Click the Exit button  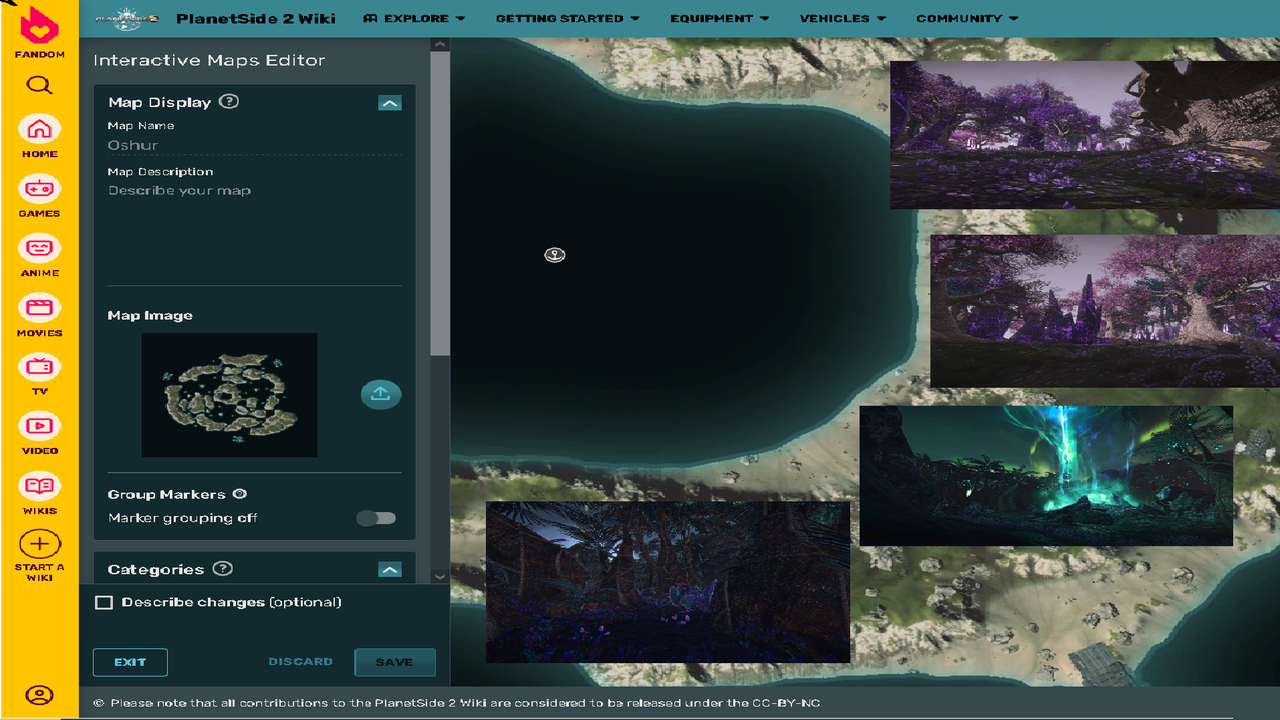[130, 662]
